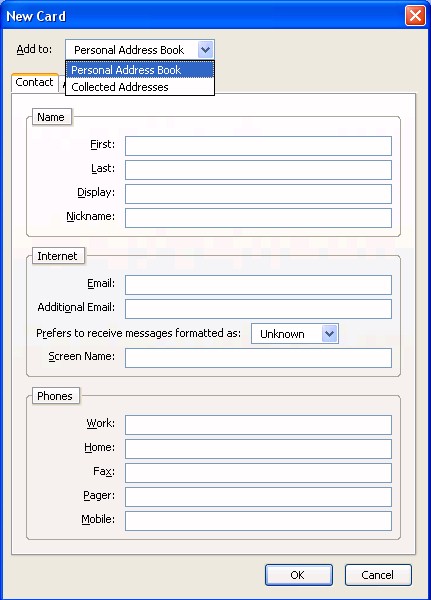Confirm the new card with OK
431x600 pixels.
(x=299, y=575)
